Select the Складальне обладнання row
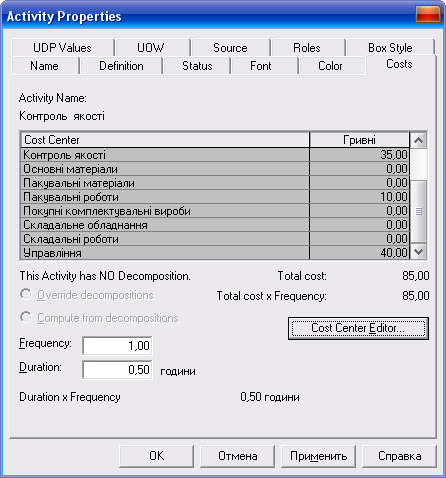The image size is (446, 478). point(215,225)
